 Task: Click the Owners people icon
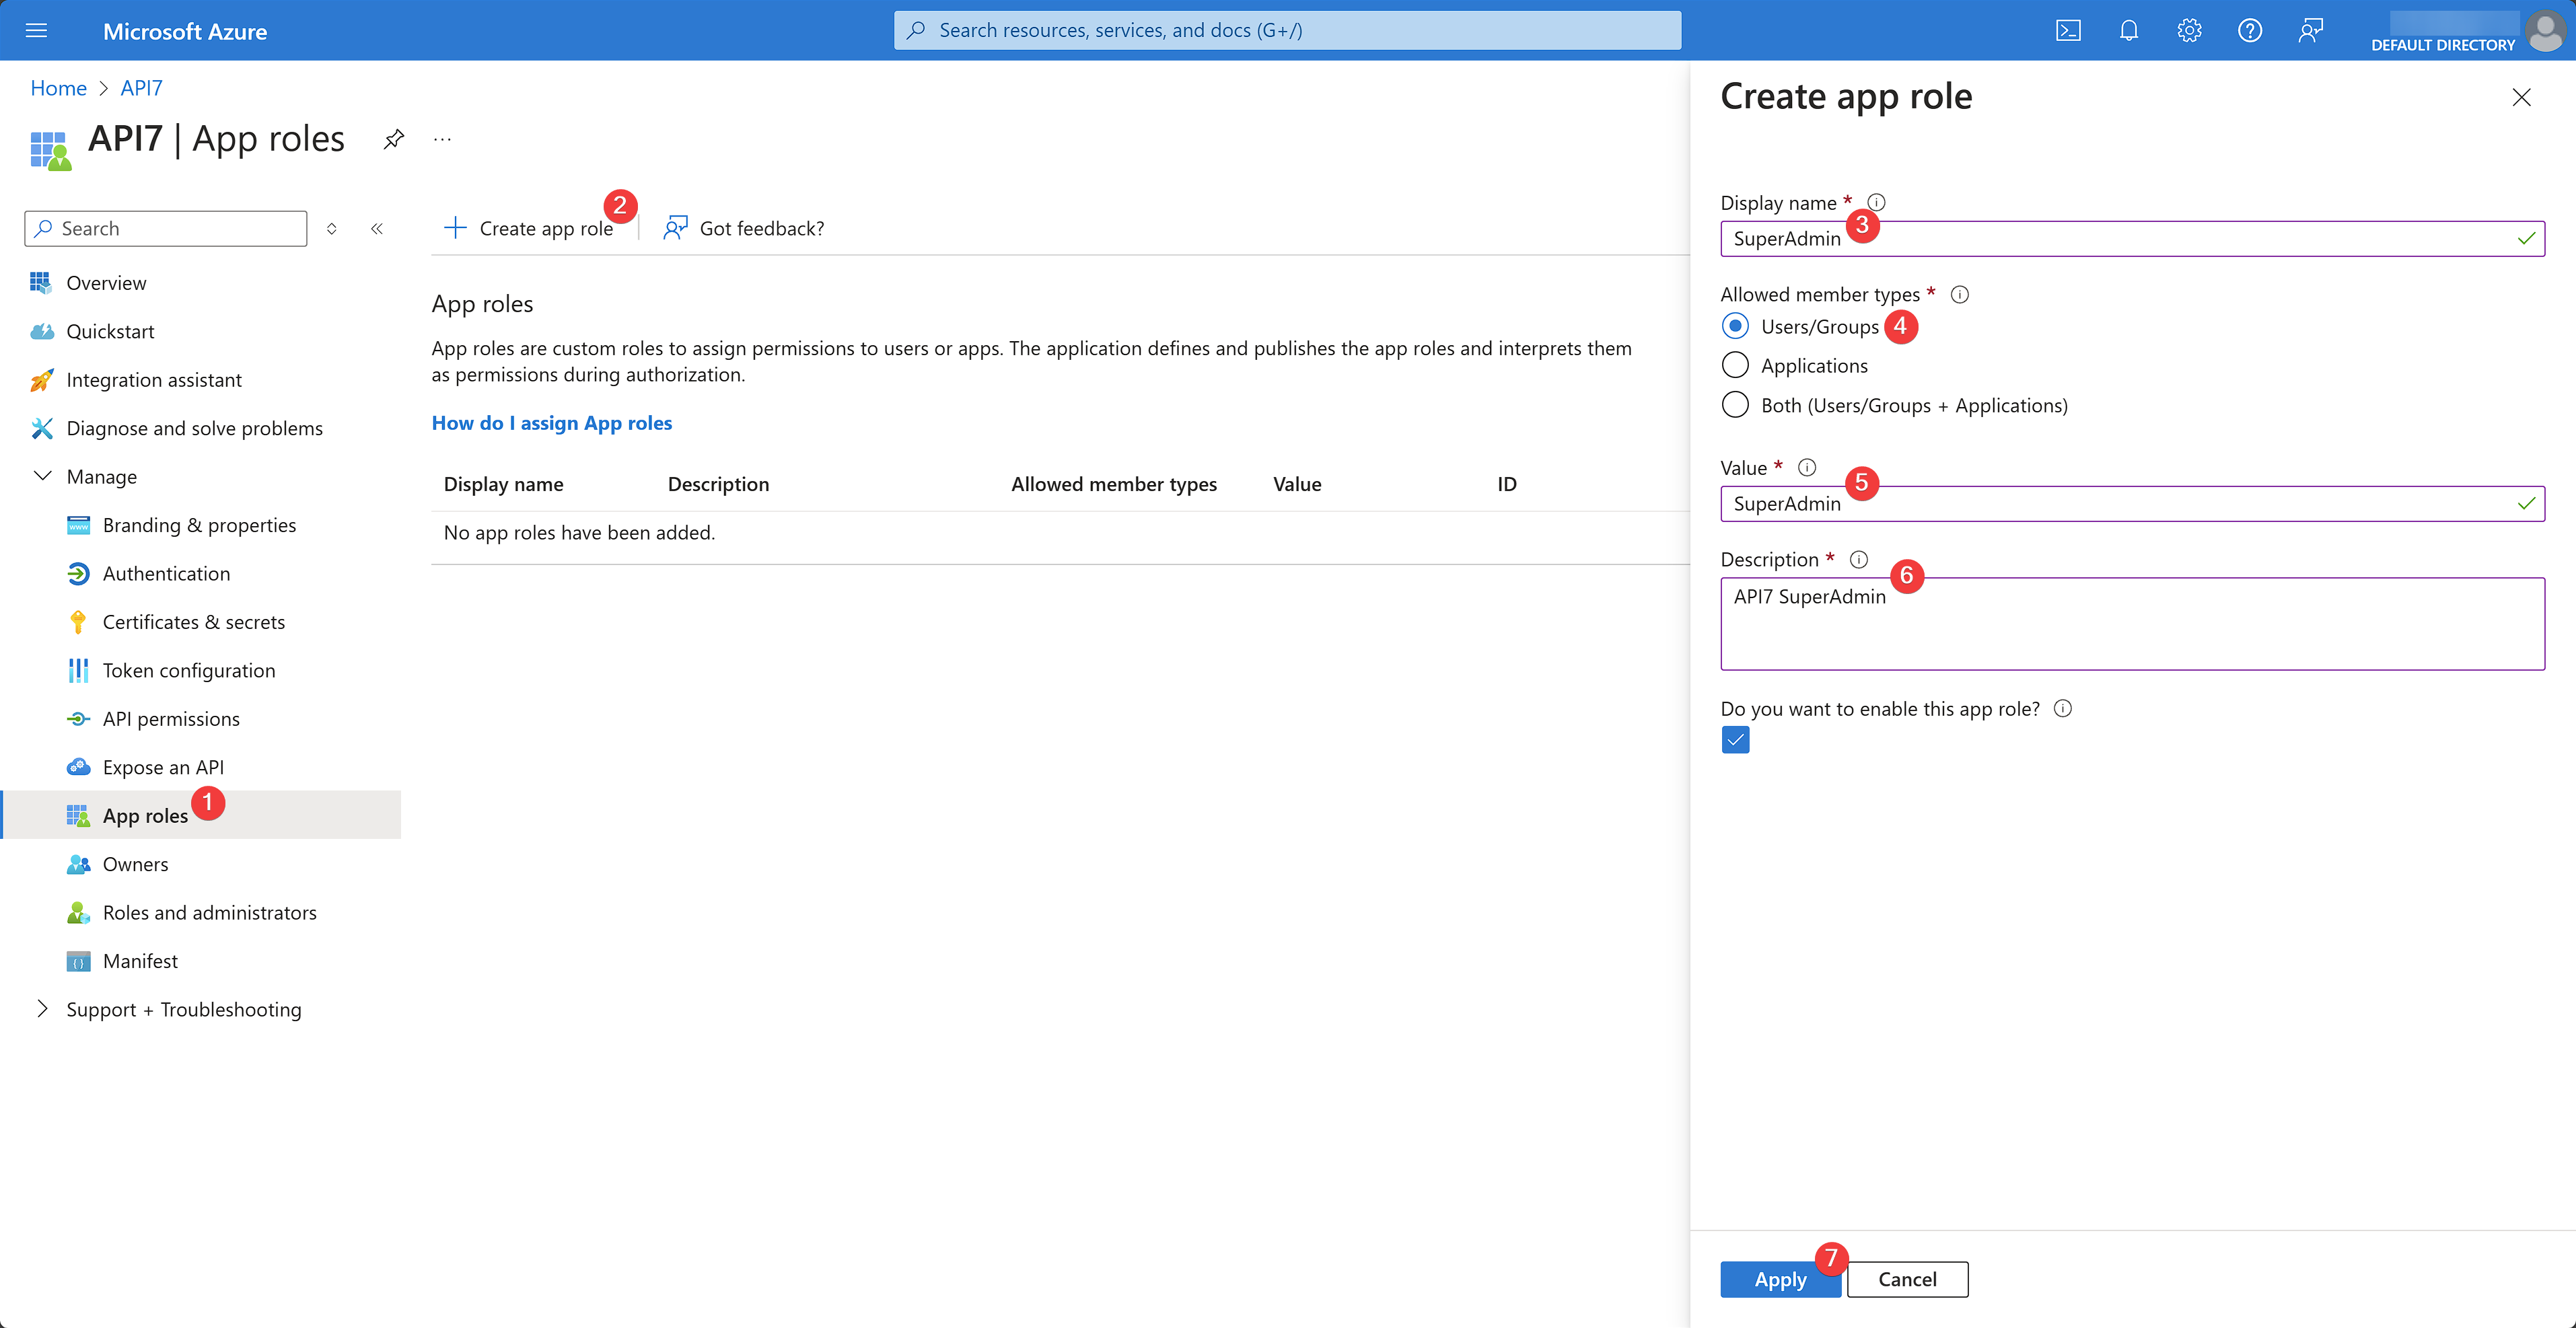pos(78,864)
